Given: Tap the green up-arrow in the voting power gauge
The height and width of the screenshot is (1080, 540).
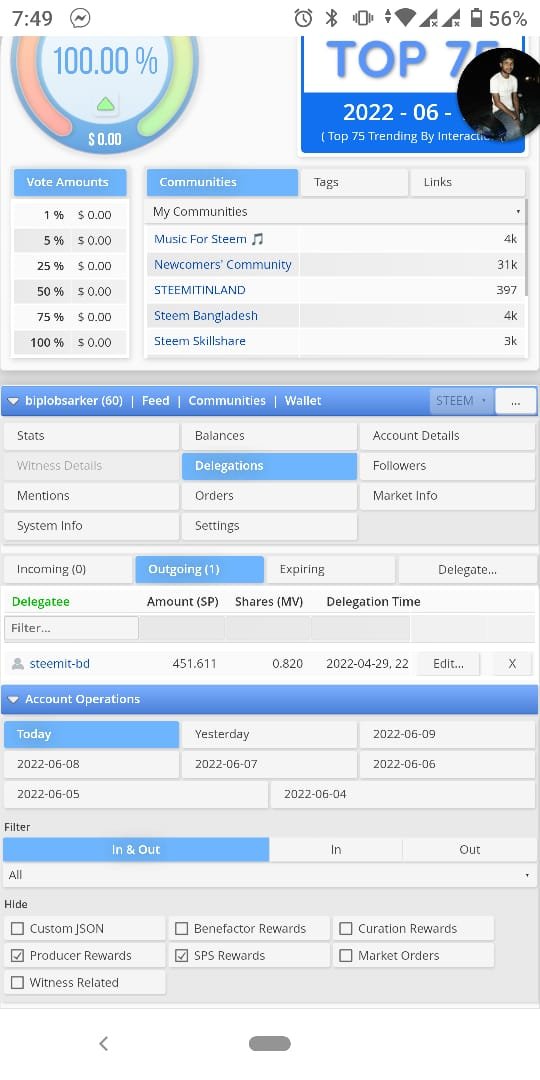Looking at the screenshot, I should (105, 104).
